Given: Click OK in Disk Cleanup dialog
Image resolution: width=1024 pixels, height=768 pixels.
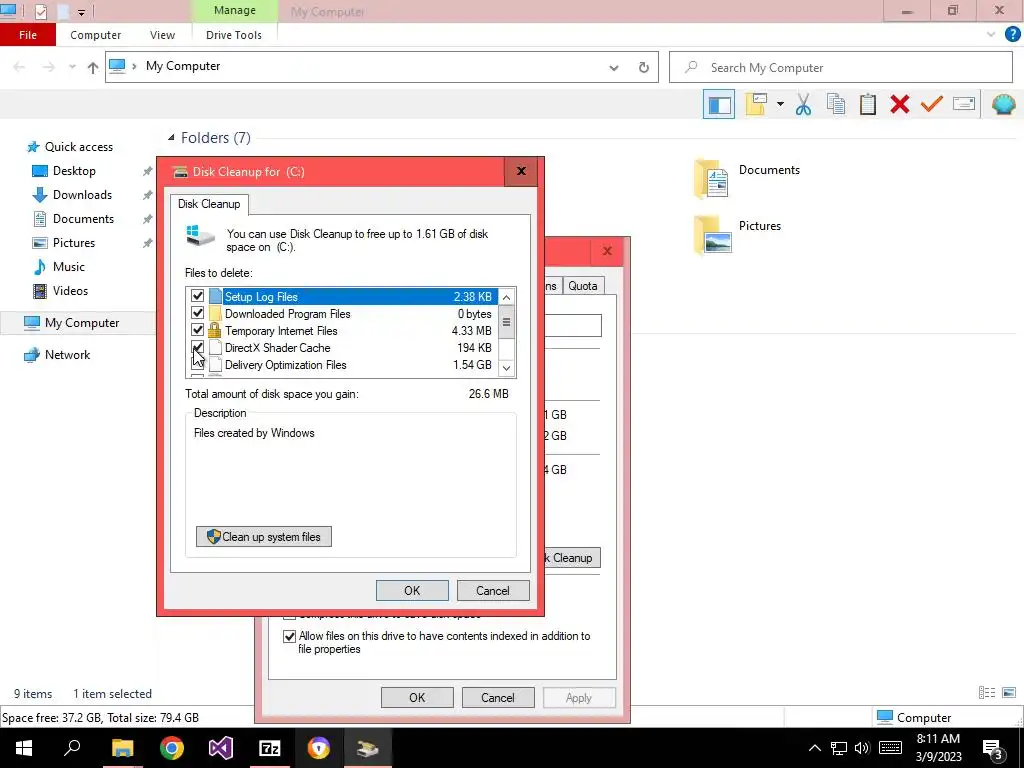Looking at the screenshot, I should 412,590.
